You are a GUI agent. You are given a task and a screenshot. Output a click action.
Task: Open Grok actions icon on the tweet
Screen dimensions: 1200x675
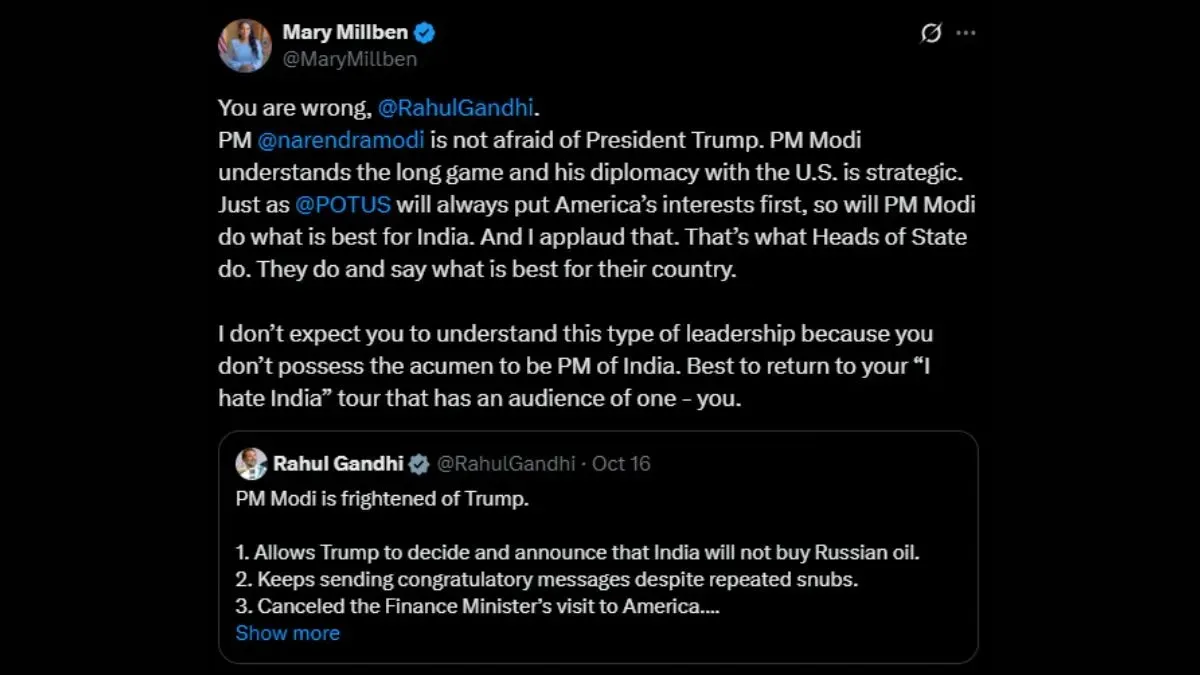(x=931, y=33)
